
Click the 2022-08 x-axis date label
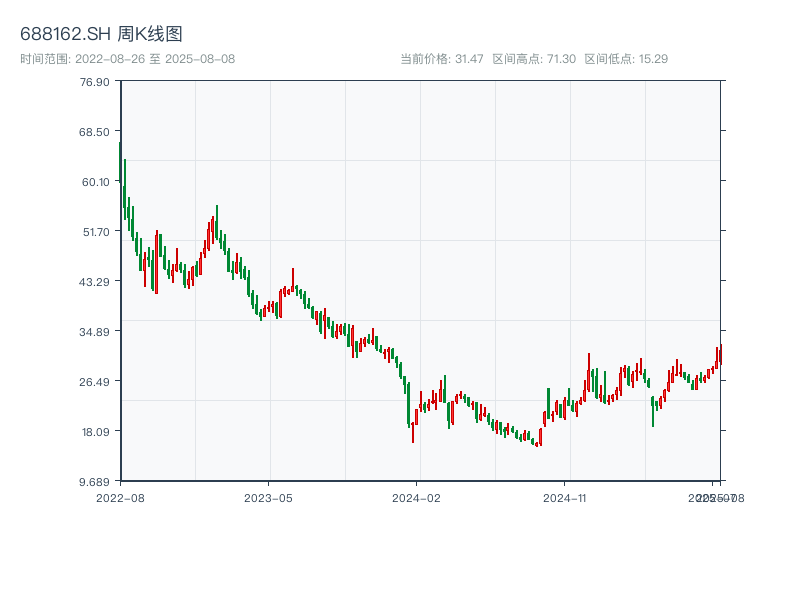coord(120,497)
